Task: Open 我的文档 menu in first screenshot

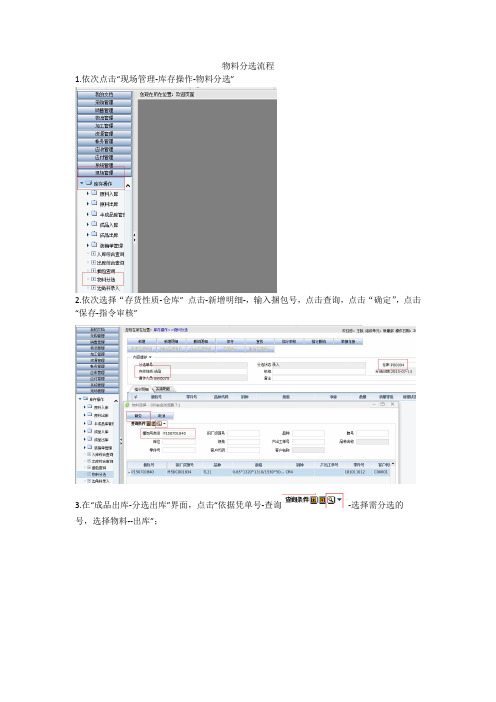Action: click(x=104, y=94)
